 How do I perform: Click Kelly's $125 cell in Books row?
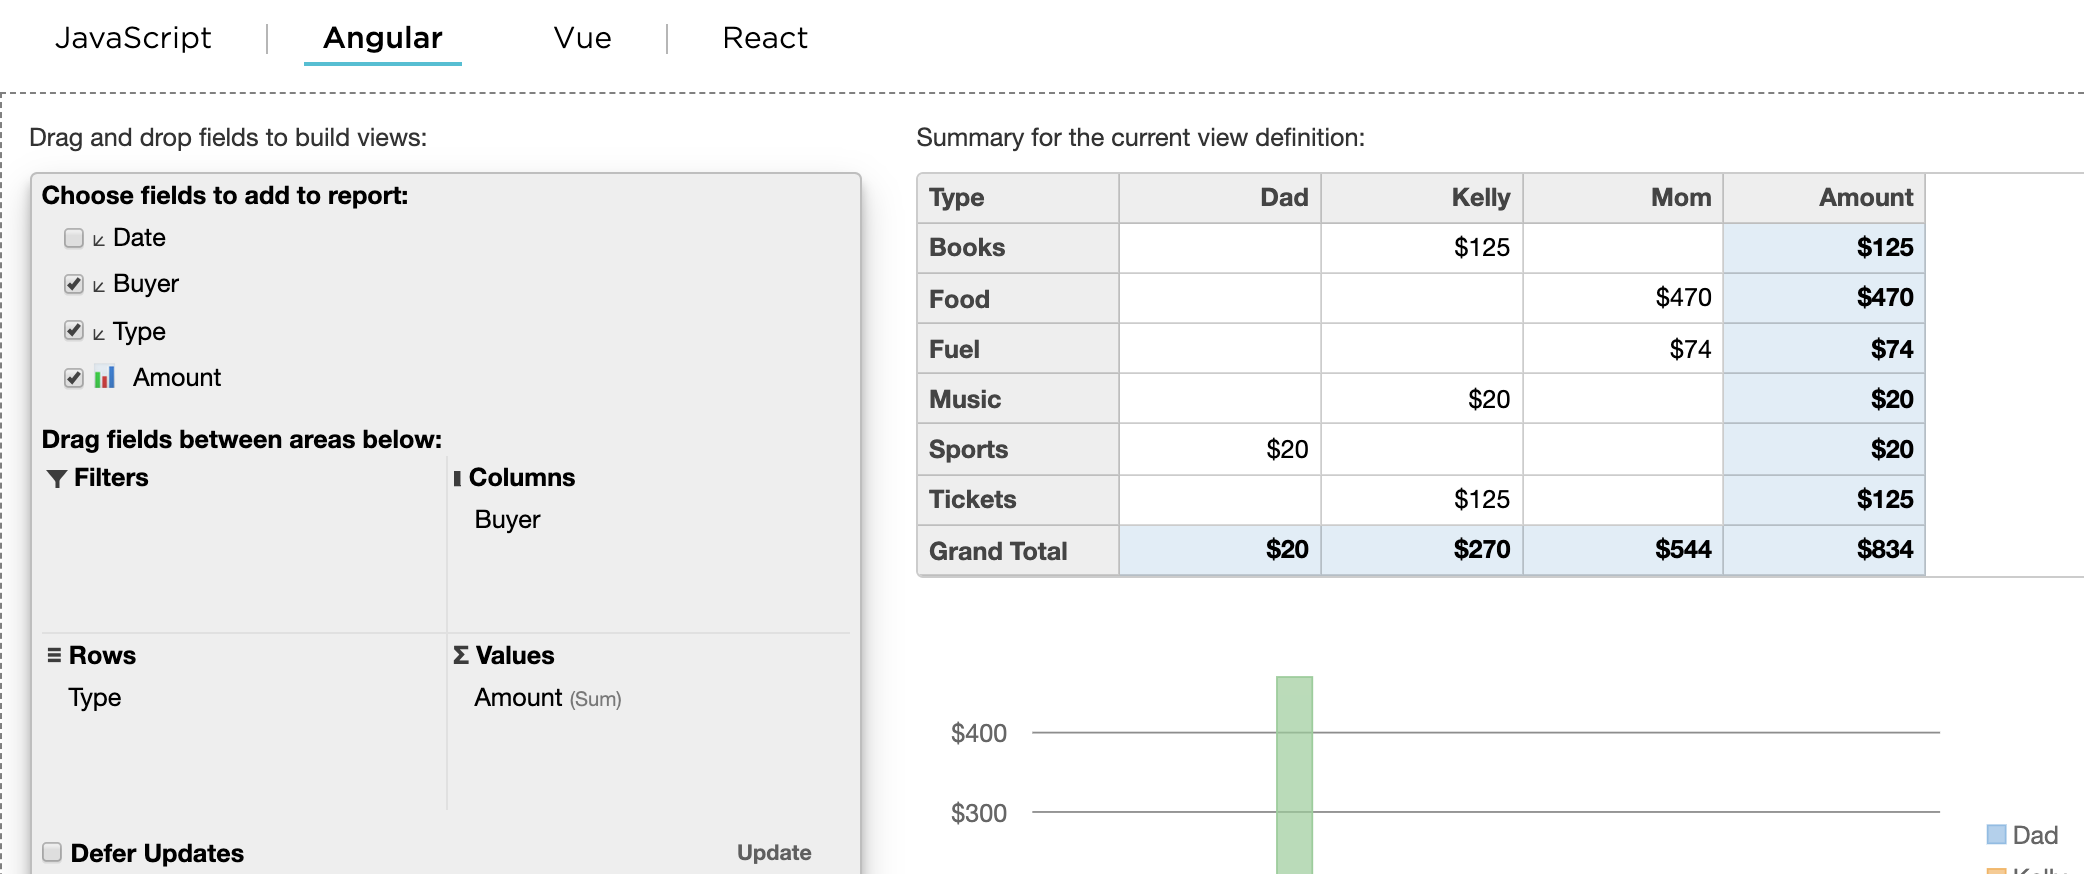[1422, 248]
